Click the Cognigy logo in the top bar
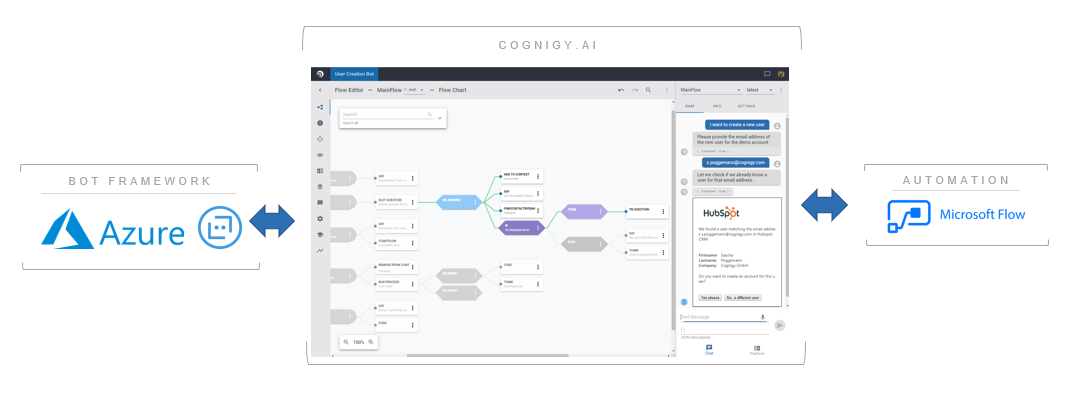 click(320, 74)
